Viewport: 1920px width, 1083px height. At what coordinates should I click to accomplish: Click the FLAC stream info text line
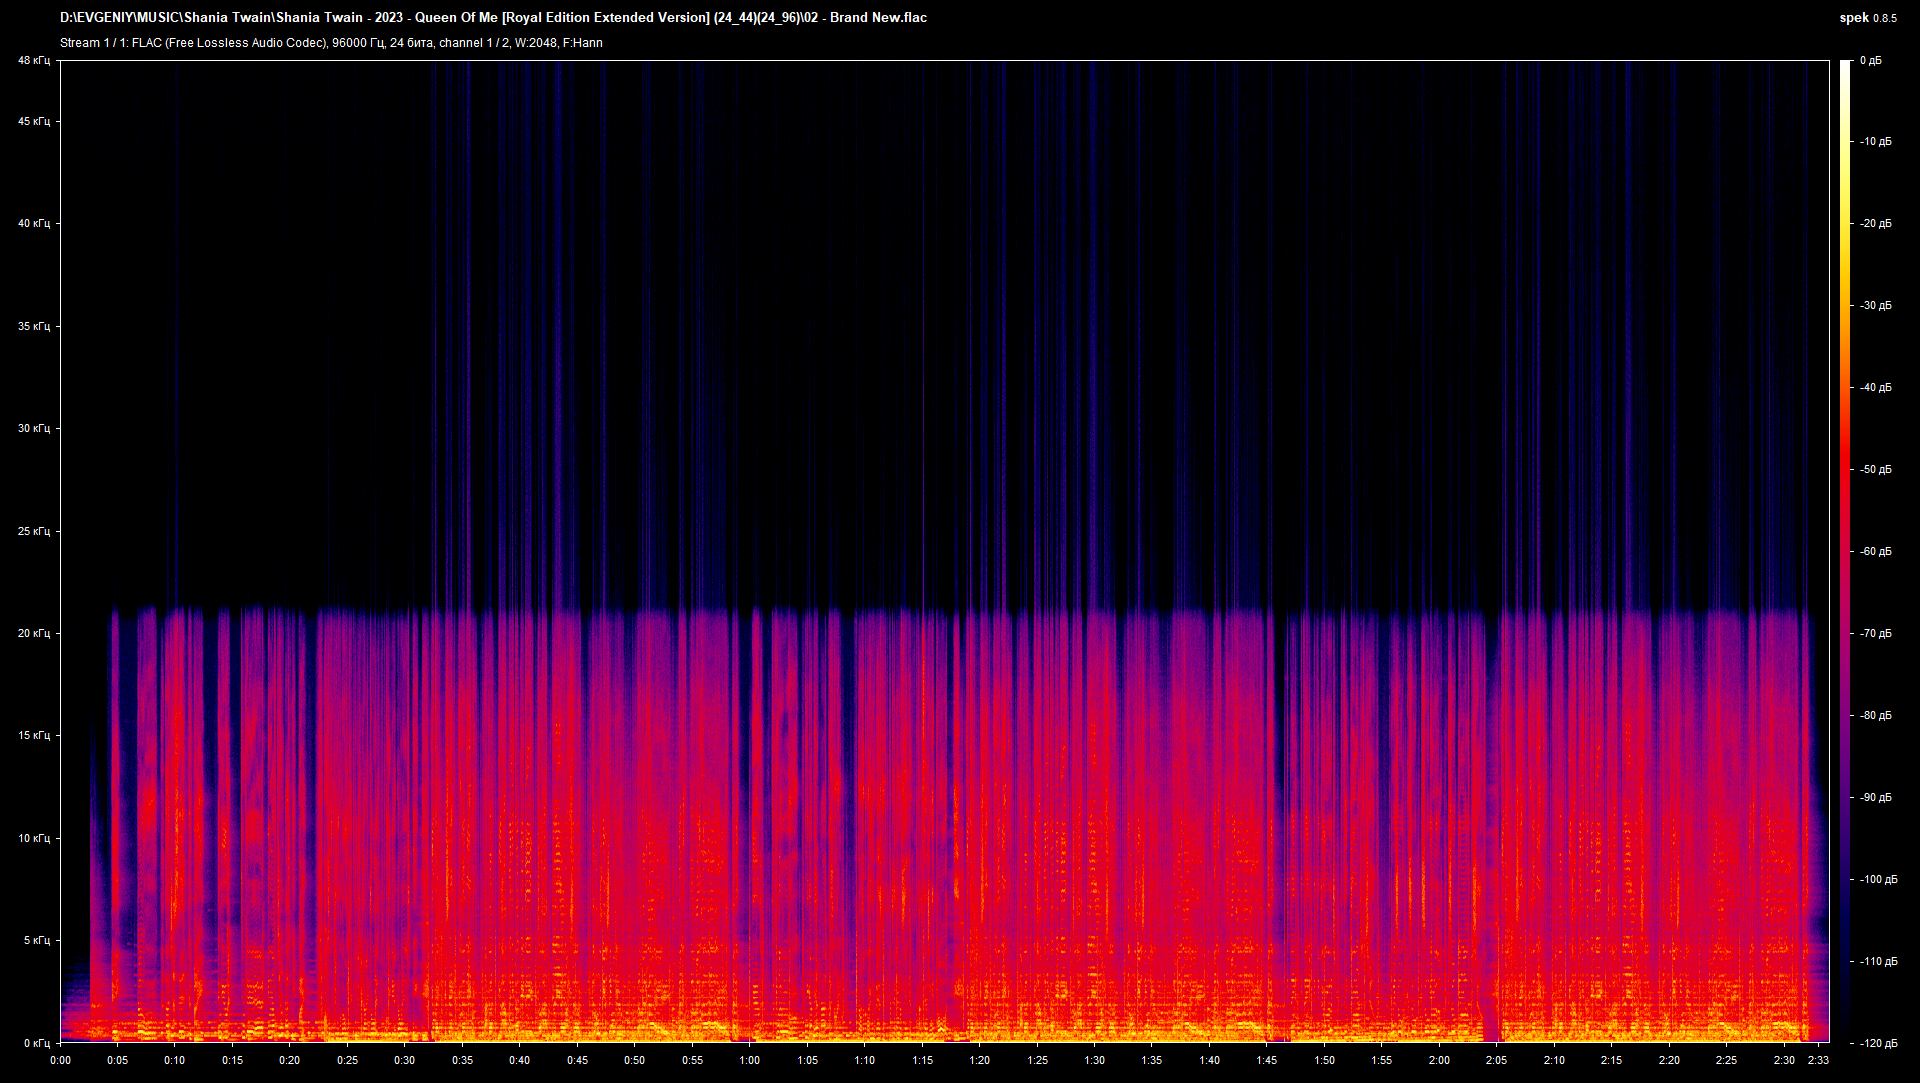click(x=331, y=43)
